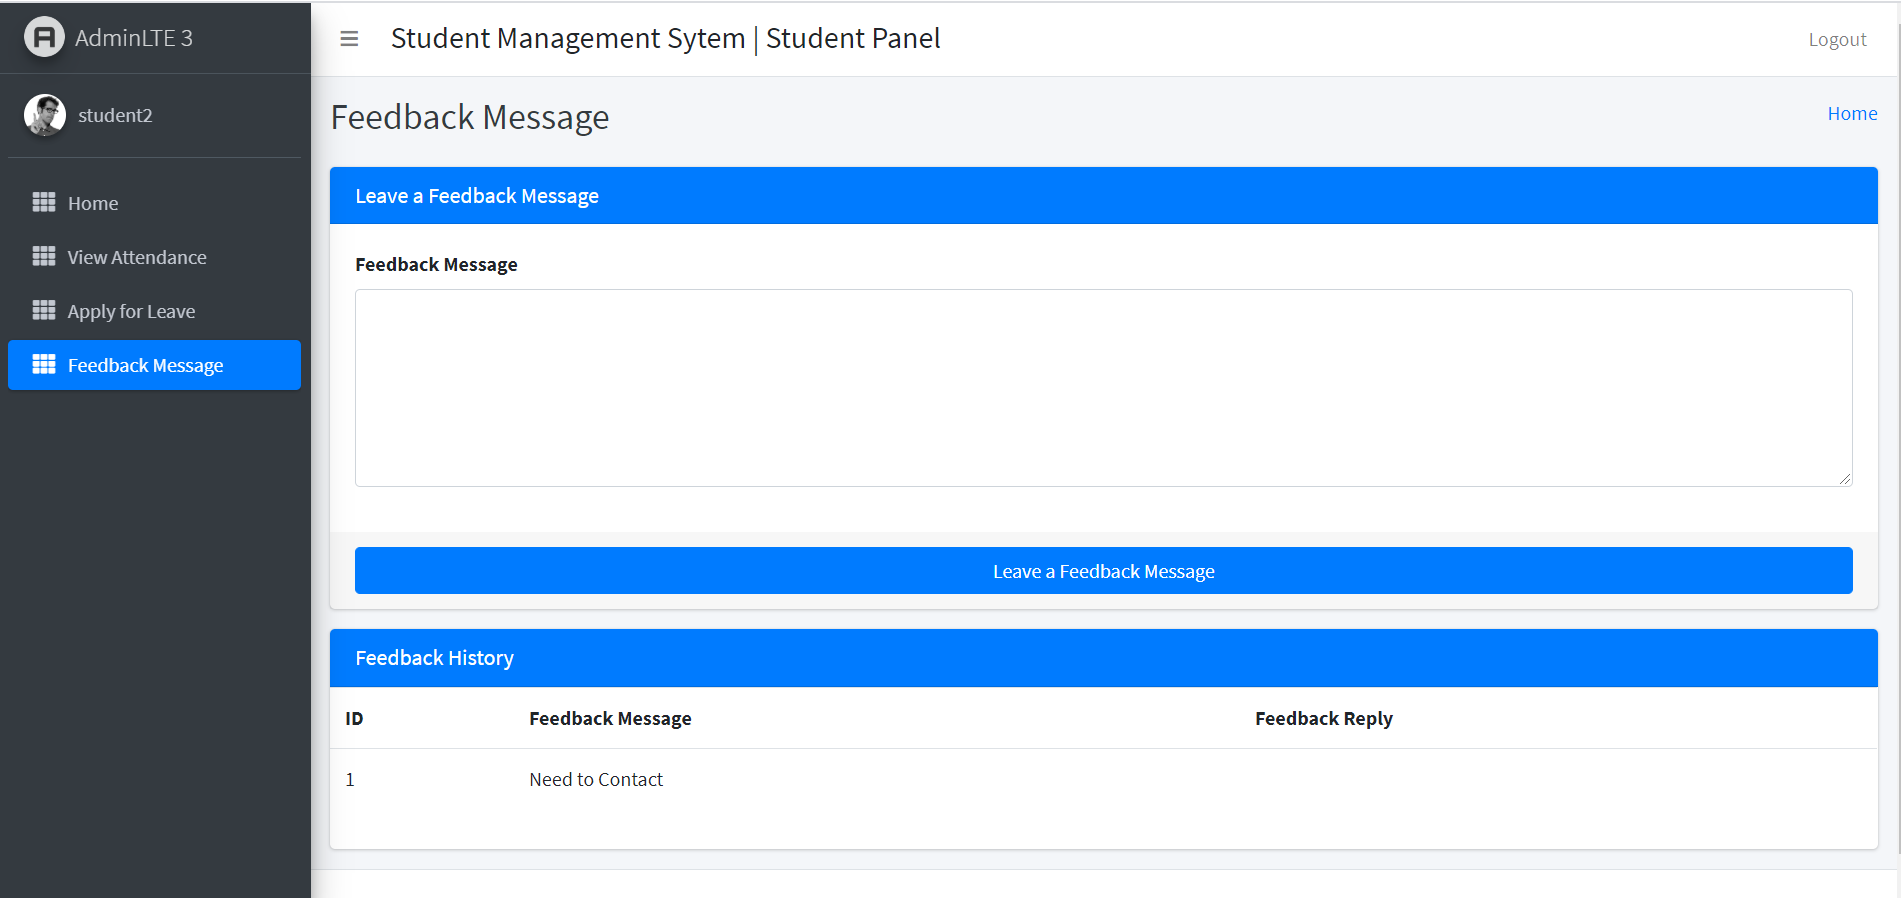Click the Apply for Leave grid icon
Screen dimensions: 1901x898
click(44, 310)
